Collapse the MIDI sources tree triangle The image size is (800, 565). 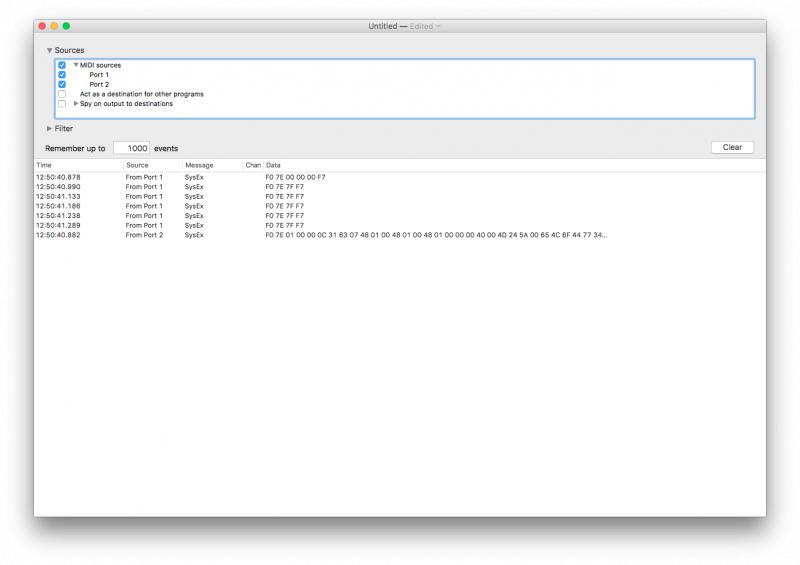(76, 65)
